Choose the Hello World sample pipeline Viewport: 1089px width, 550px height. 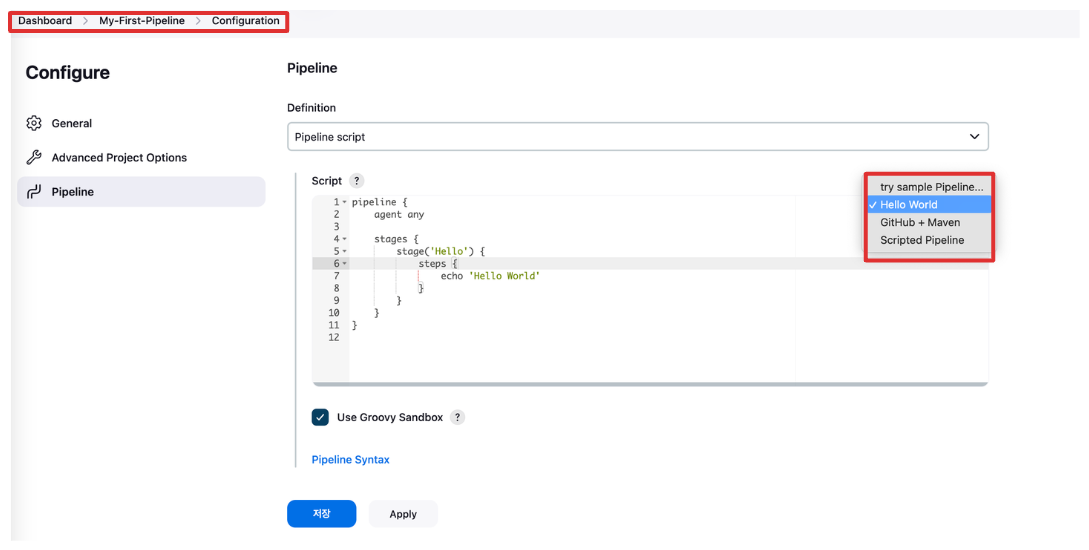pyautogui.click(x=929, y=205)
